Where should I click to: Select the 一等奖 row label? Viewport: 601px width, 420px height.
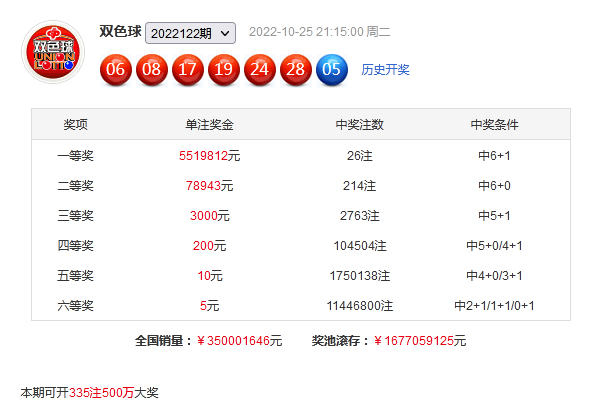click(76, 156)
